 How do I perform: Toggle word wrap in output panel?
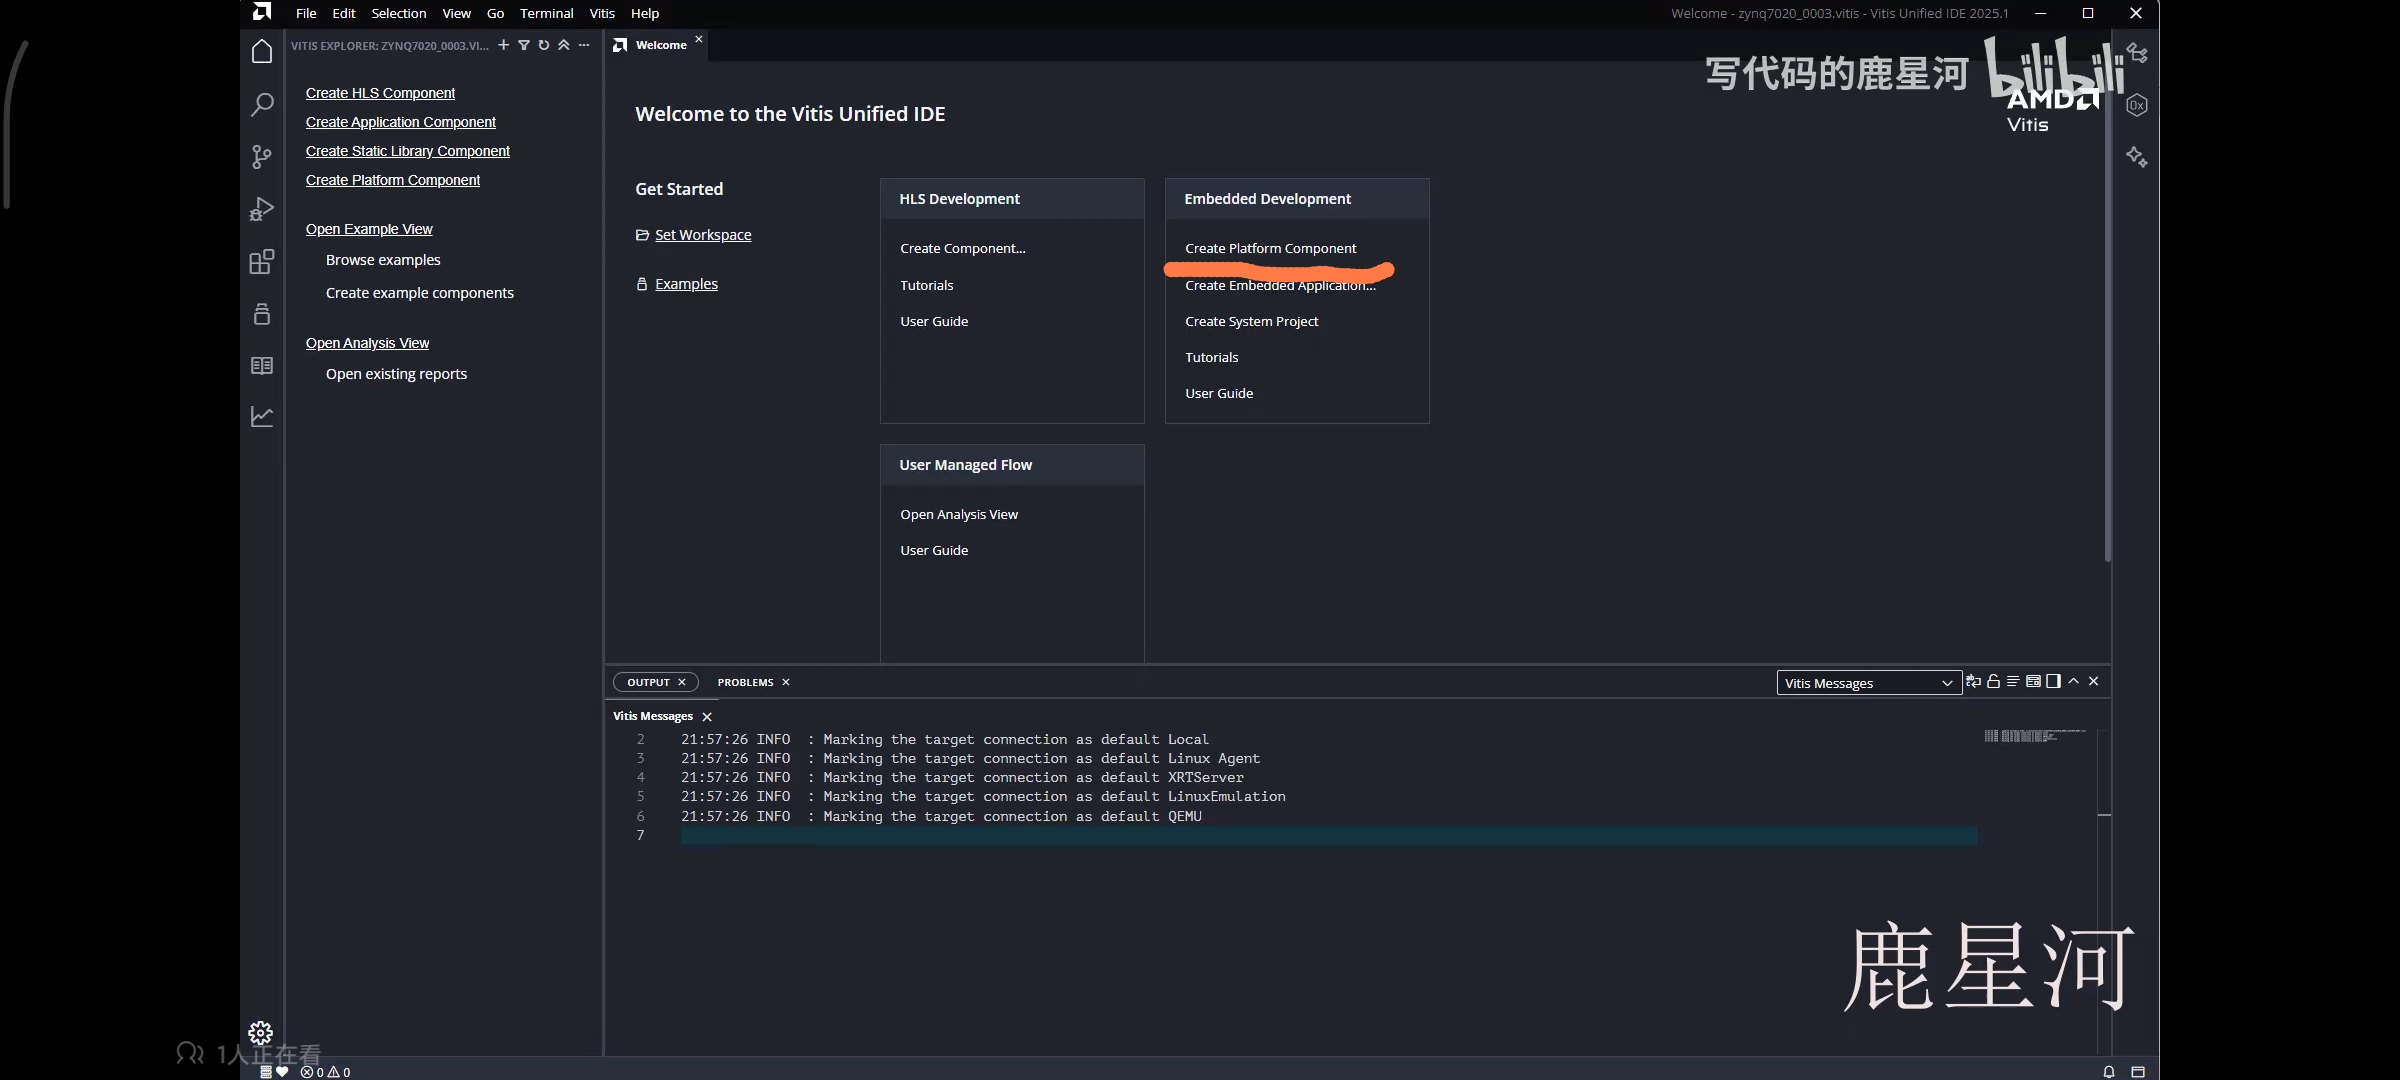(1973, 681)
